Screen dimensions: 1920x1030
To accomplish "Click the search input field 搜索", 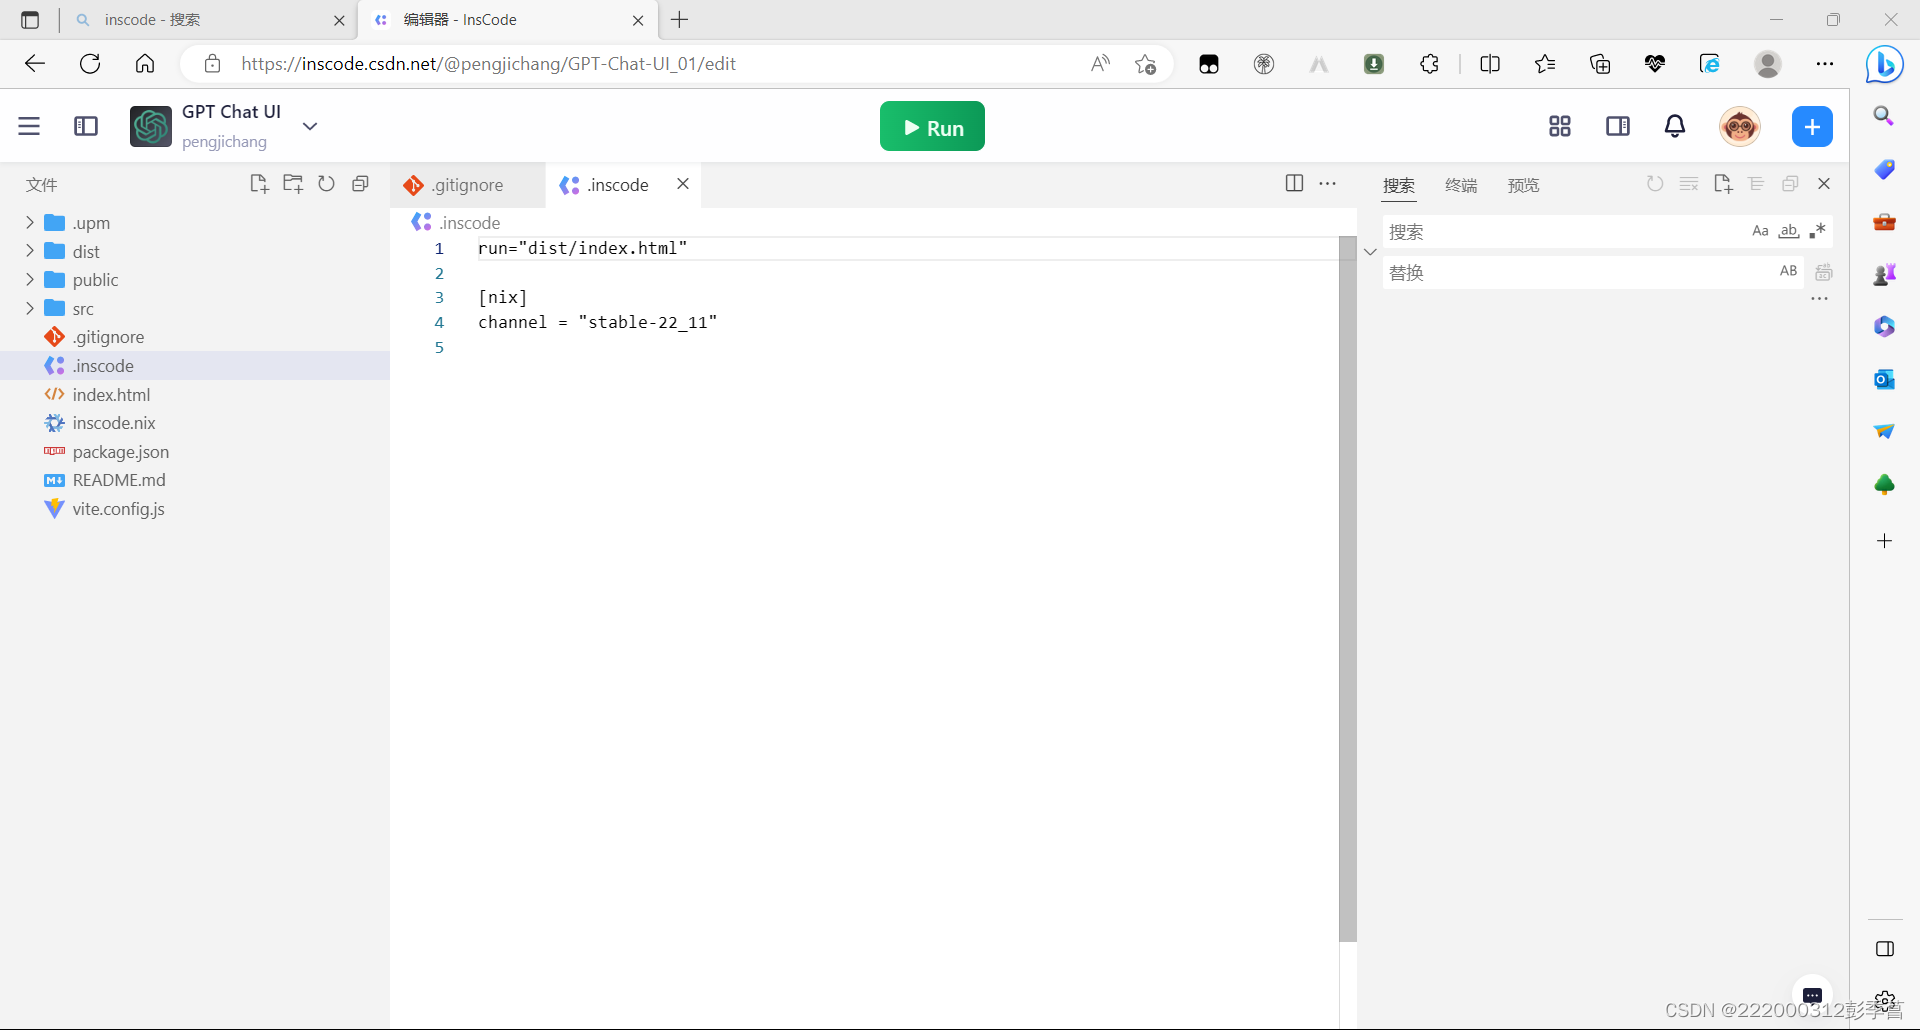I will (x=1565, y=232).
